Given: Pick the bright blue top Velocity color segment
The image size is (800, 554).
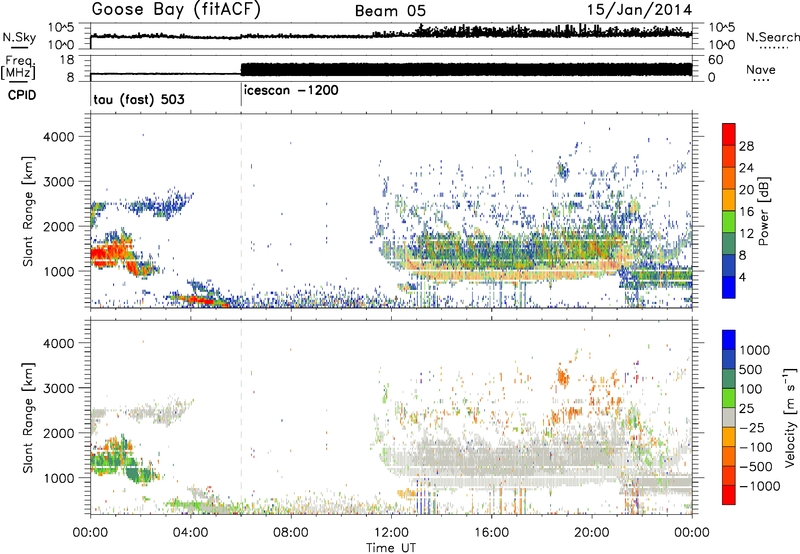Looking at the screenshot, I should [729, 339].
